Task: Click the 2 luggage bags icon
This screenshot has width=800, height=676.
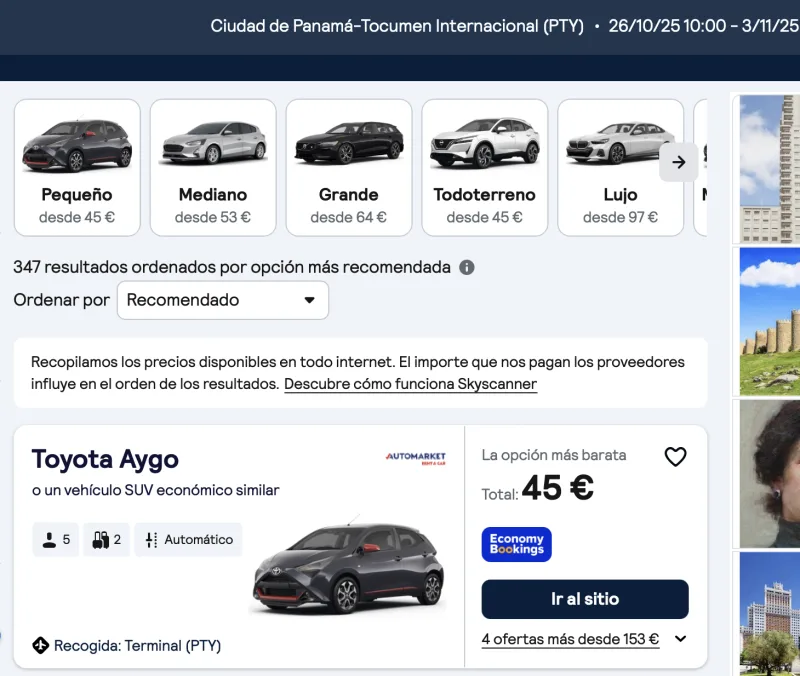Action: click(x=101, y=540)
